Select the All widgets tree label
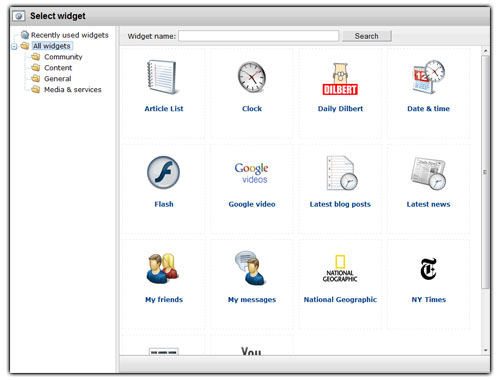 tap(52, 46)
